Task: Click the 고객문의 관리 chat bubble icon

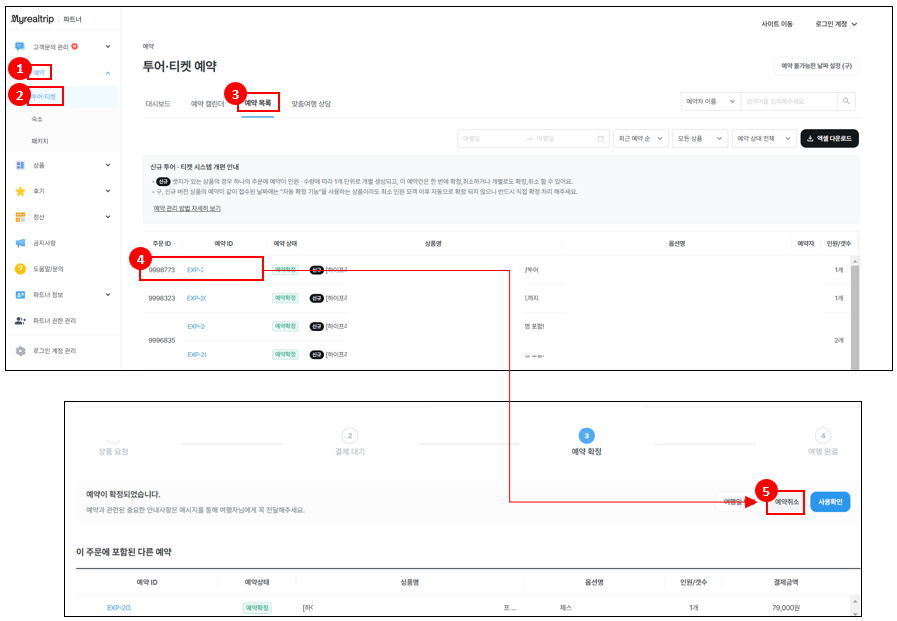Action: click(20, 46)
